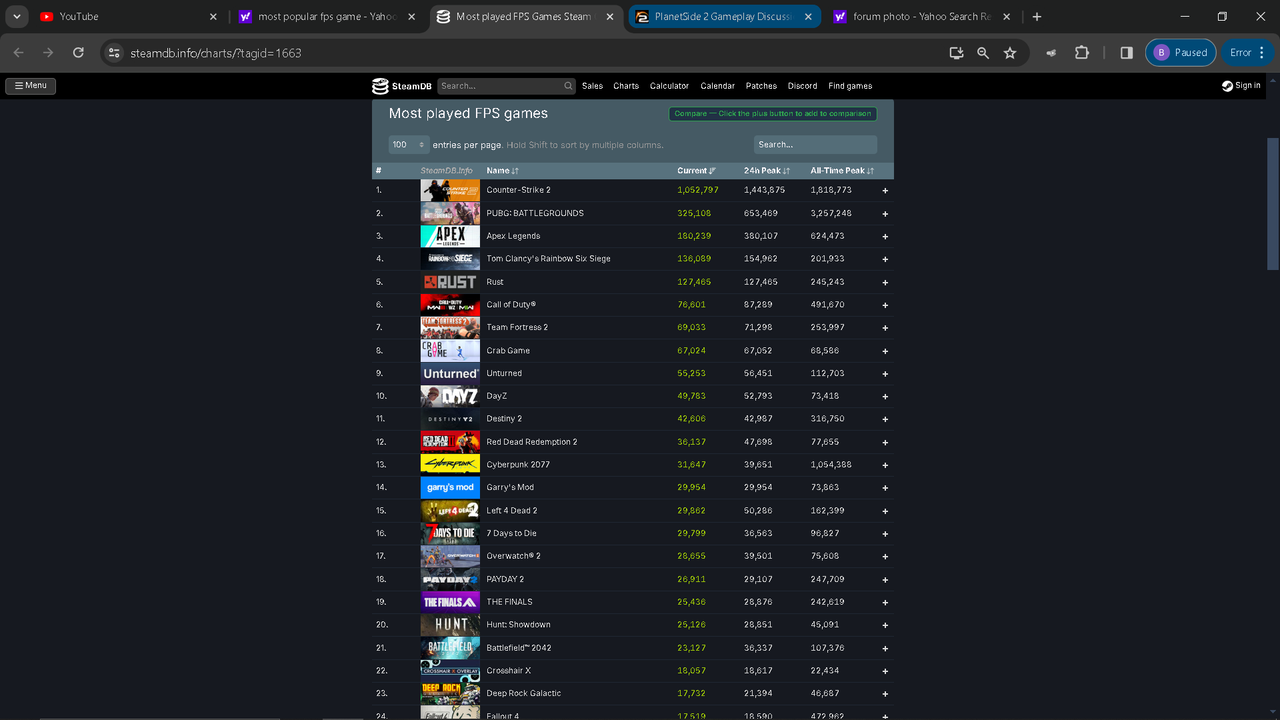
Task: Click the Steam Sign in button
Action: pos(1241,86)
